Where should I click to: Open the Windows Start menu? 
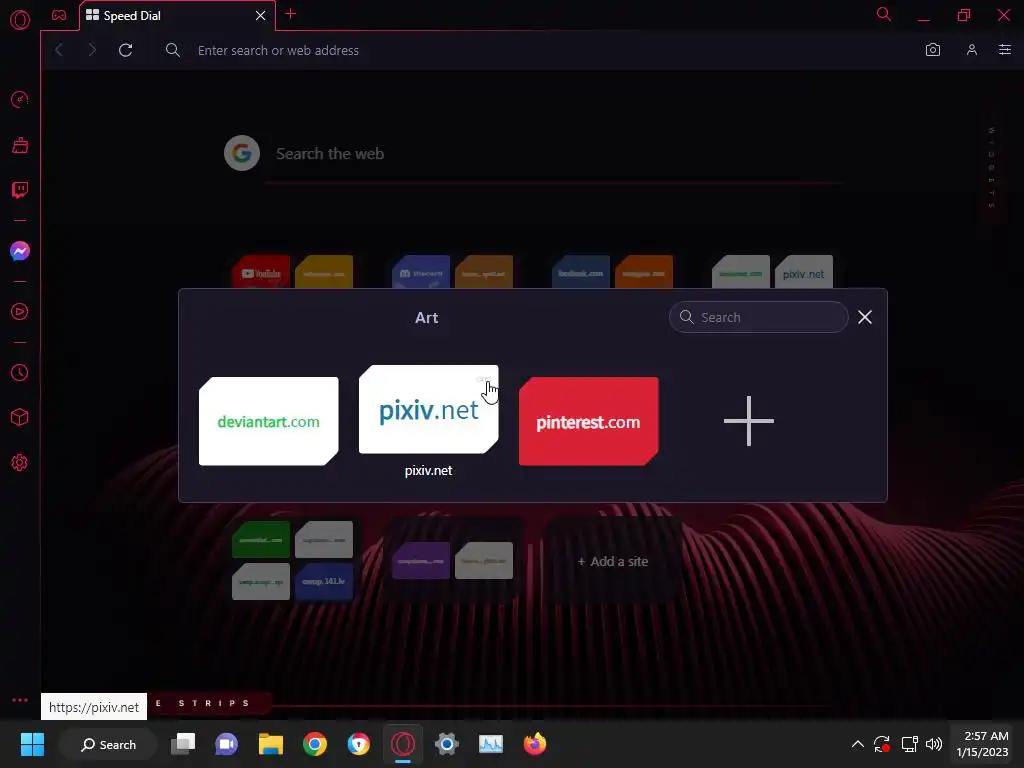tap(32, 744)
